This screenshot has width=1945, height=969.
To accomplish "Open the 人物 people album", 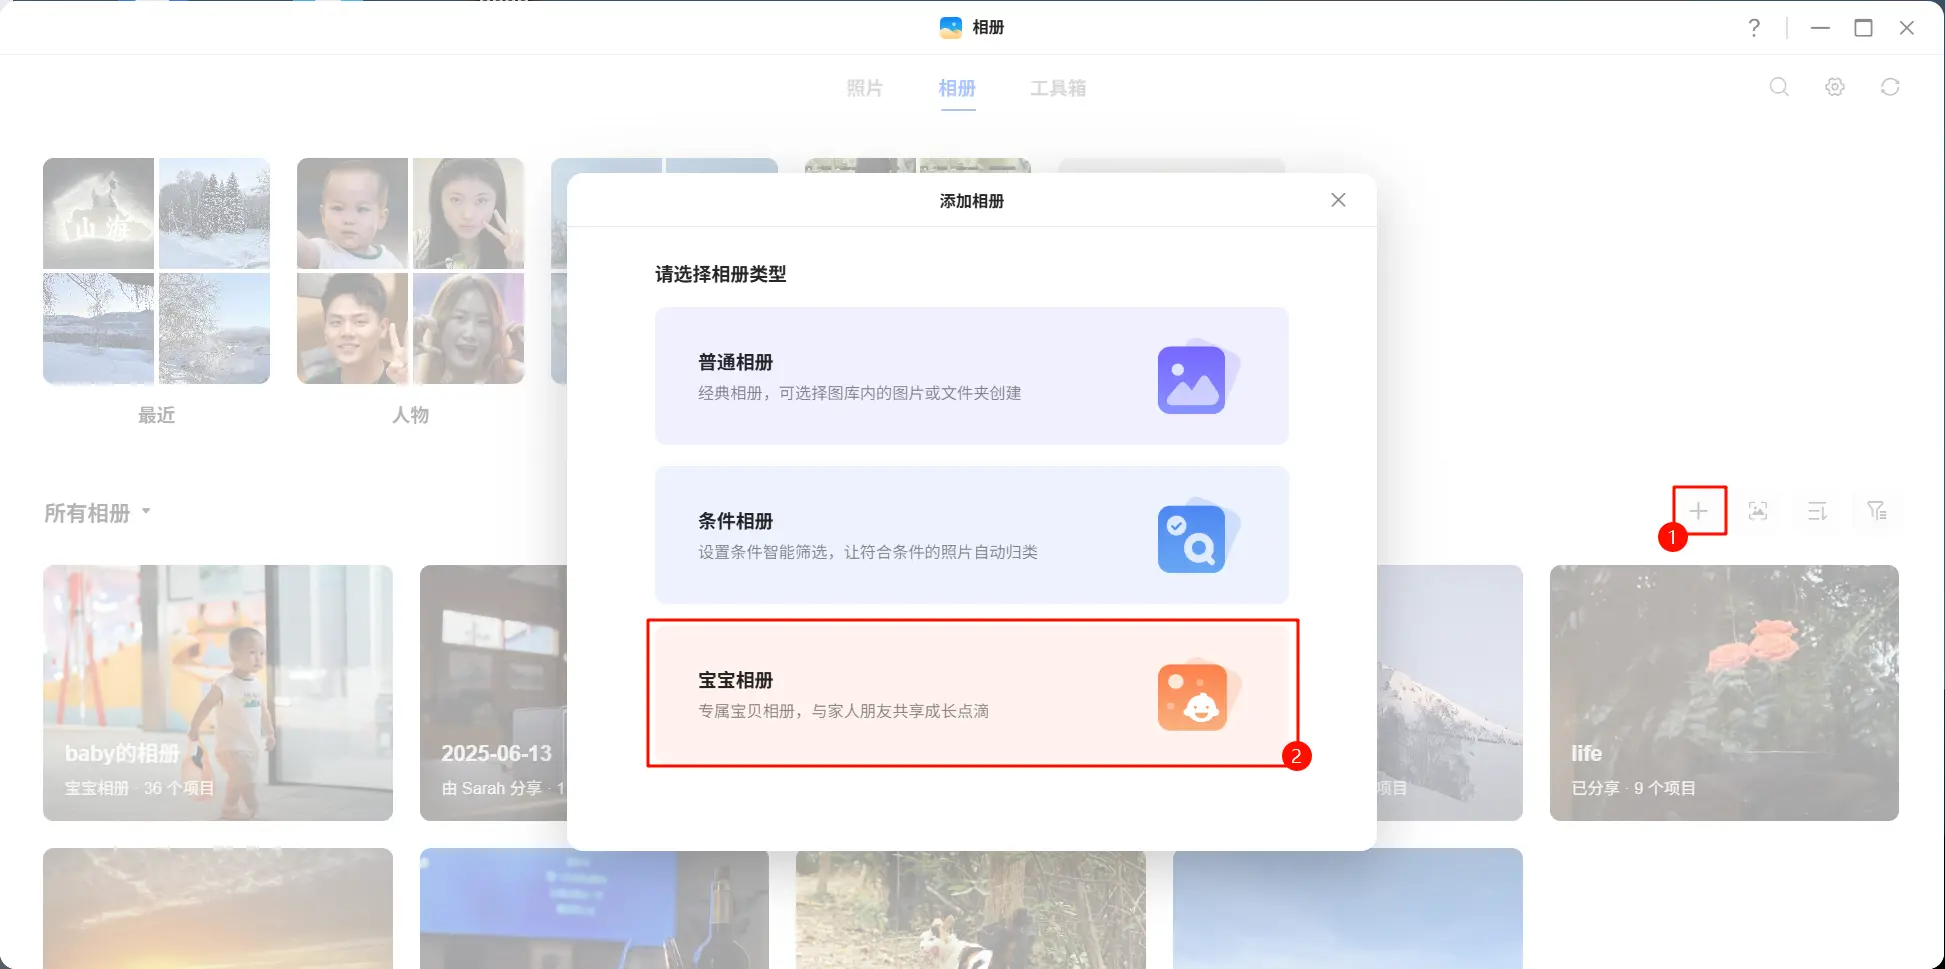I will [410, 271].
